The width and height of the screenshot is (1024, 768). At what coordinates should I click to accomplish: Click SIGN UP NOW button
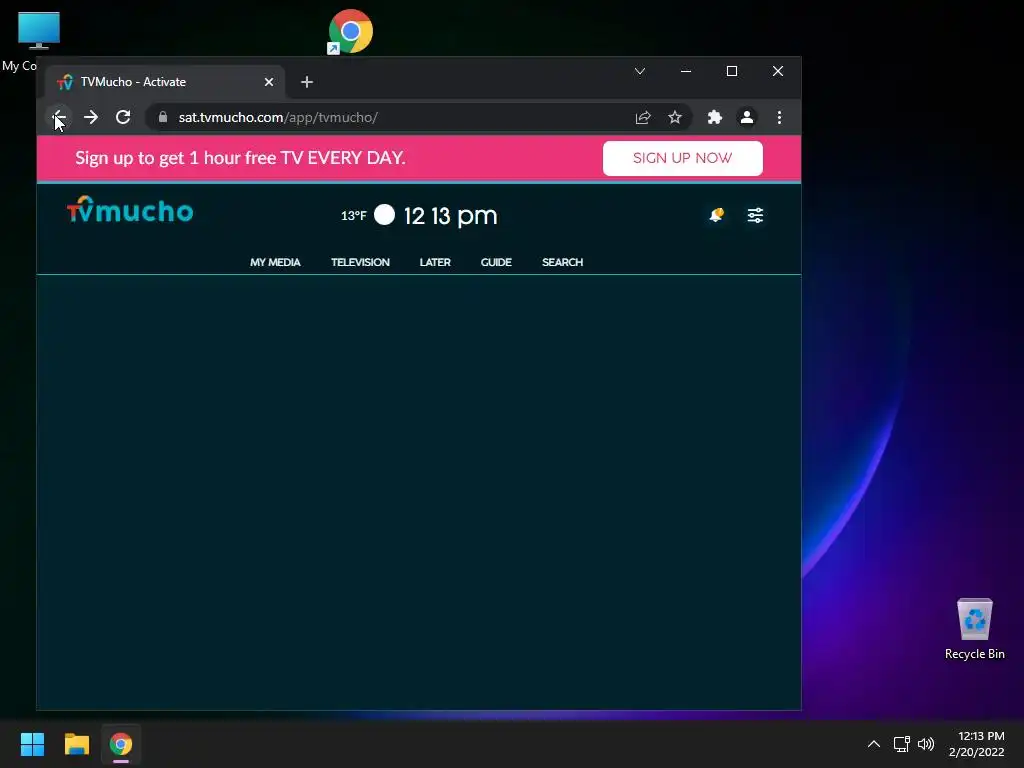pyautogui.click(x=682, y=158)
